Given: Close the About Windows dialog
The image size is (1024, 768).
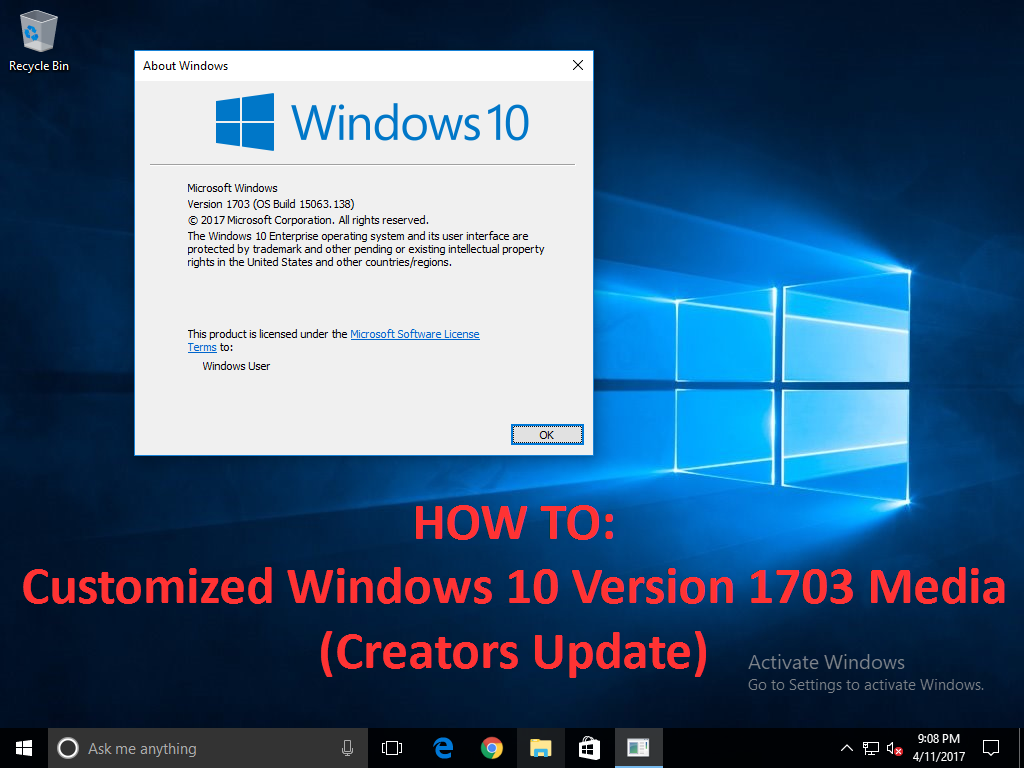Looking at the screenshot, I should click(x=577, y=65).
